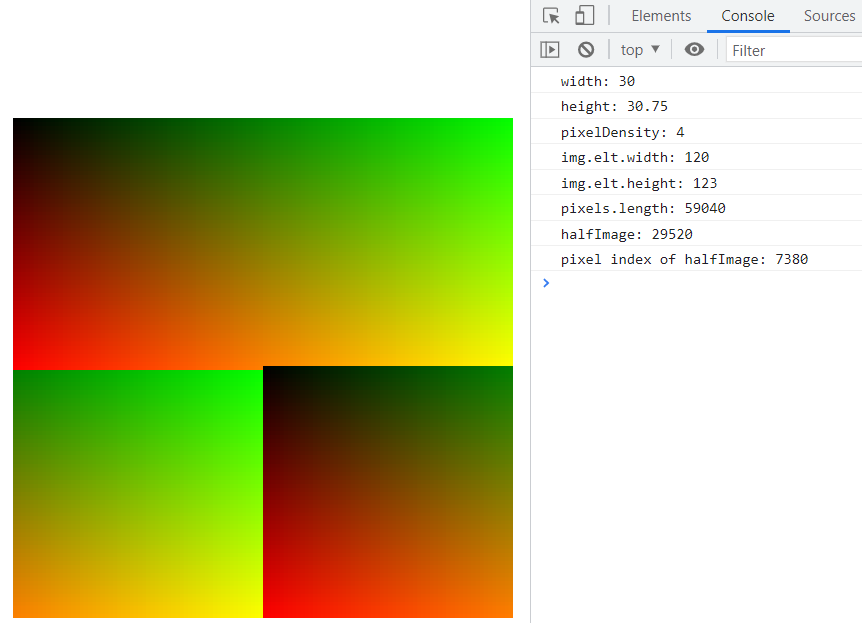Show the console sidebar icon

click(550, 50)
